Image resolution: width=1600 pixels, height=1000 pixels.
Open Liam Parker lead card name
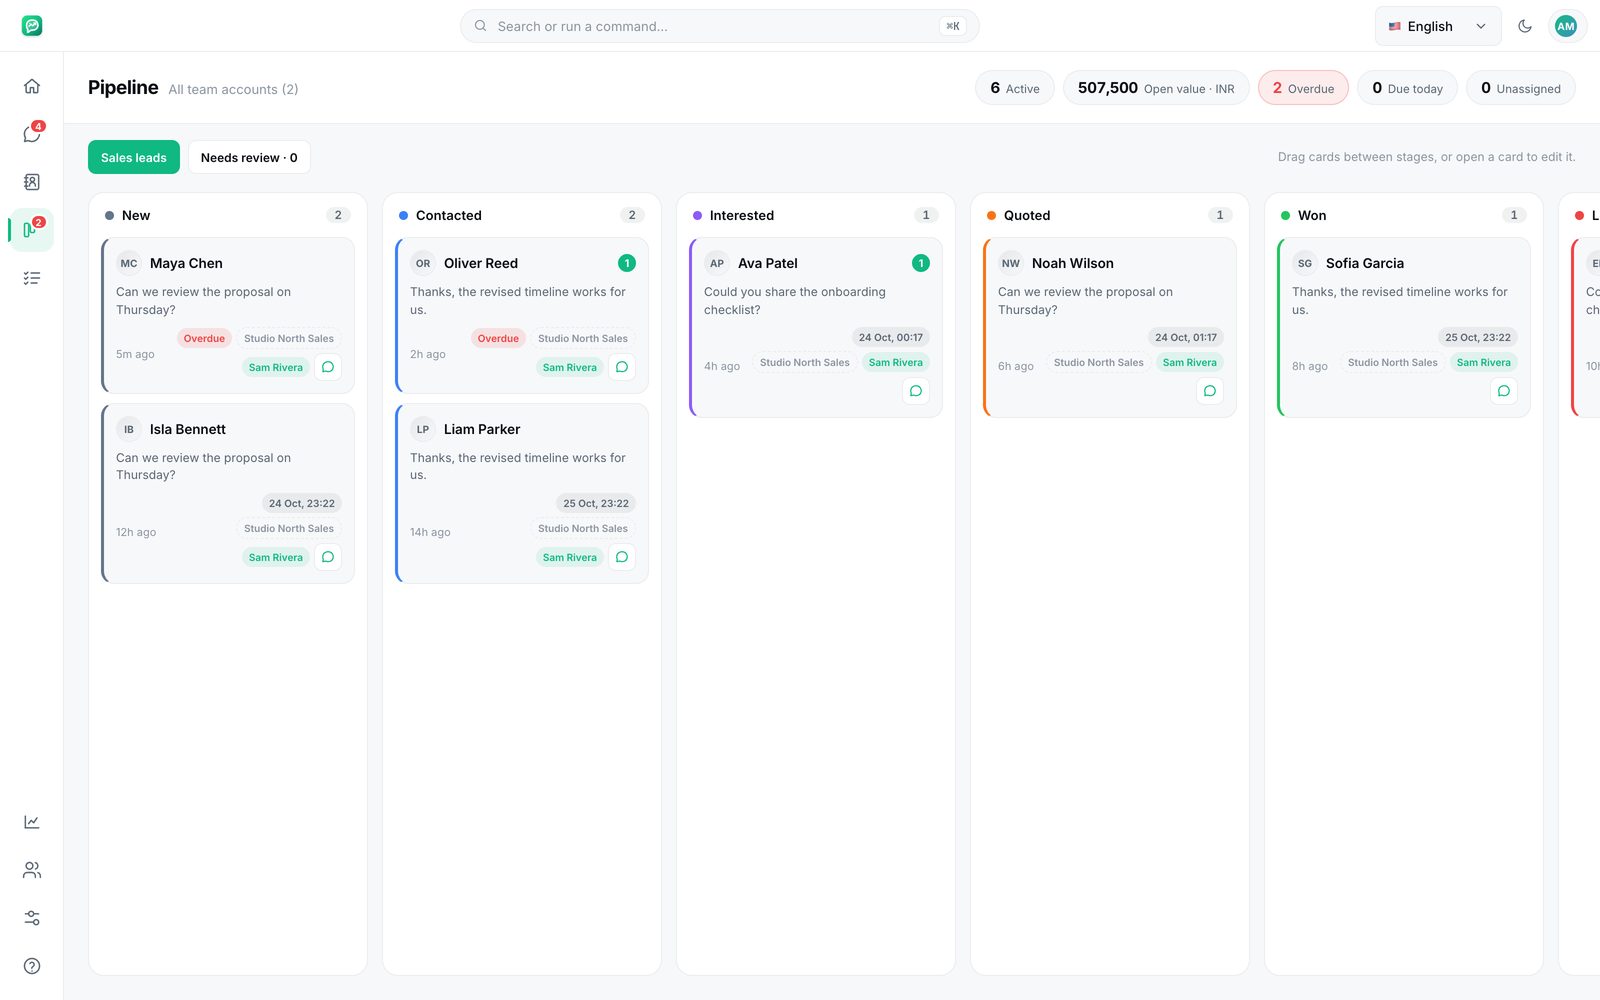(482, 429)
